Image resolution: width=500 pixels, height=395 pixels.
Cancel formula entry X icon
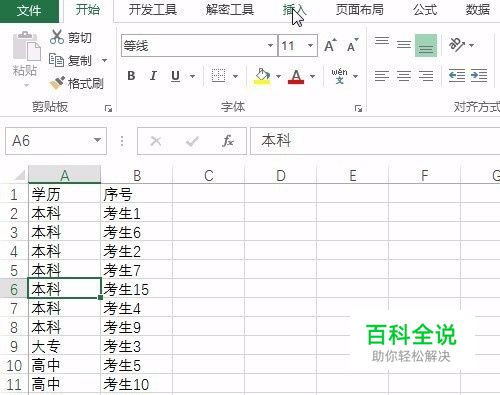click(x=156, y=141)
